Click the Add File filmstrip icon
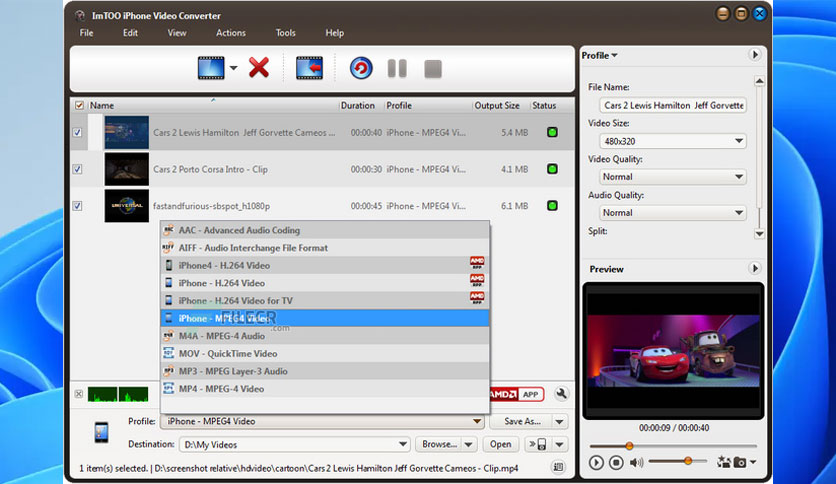The width and height of the screenshot is (836, 484). pyautogui.click(x=211, y=68)
